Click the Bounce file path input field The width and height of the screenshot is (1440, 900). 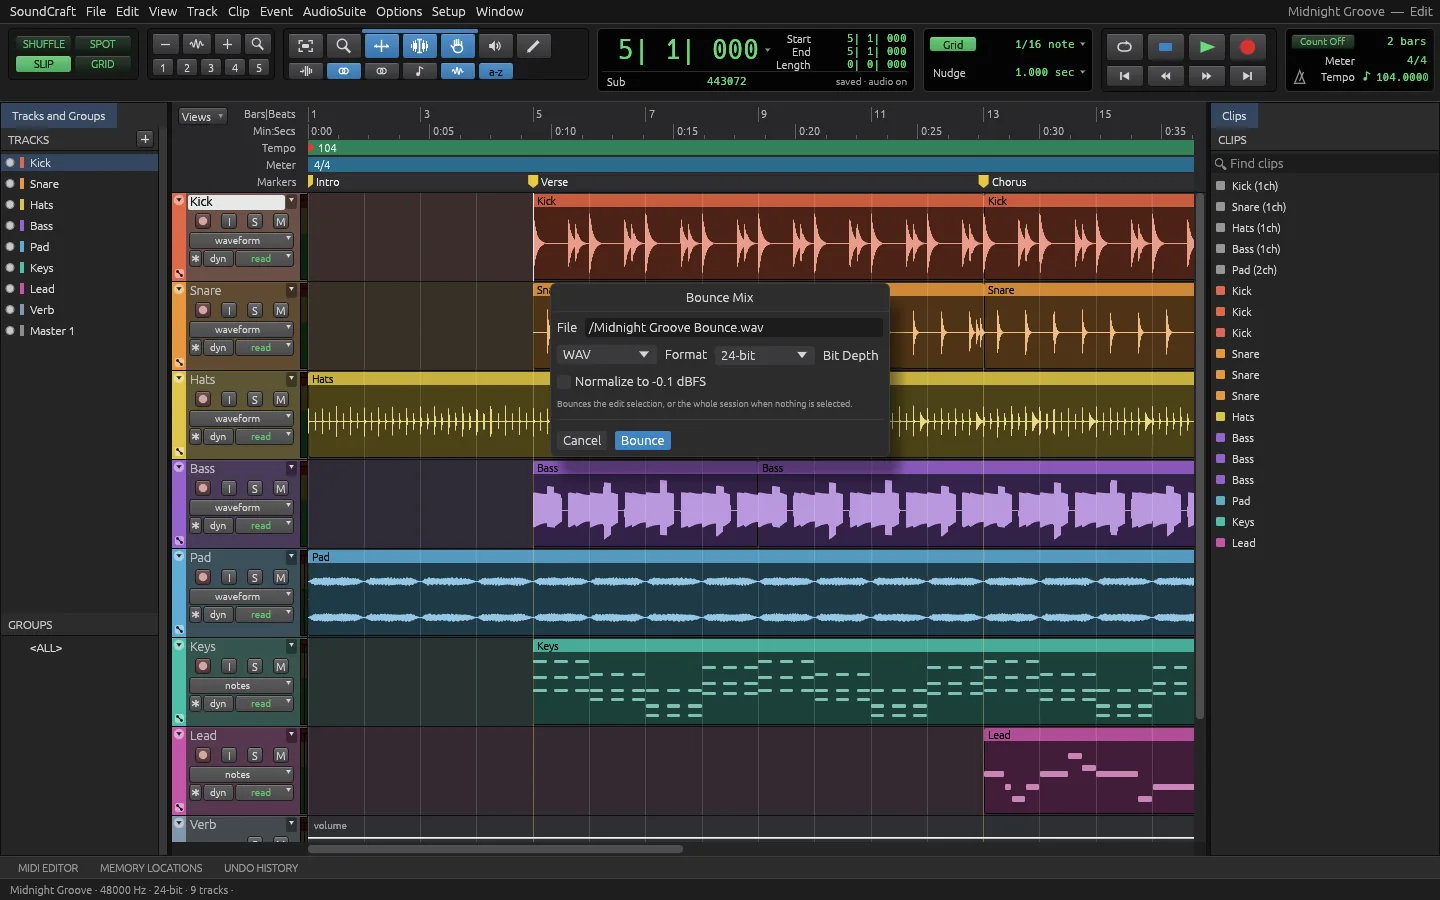pos(733,327)
